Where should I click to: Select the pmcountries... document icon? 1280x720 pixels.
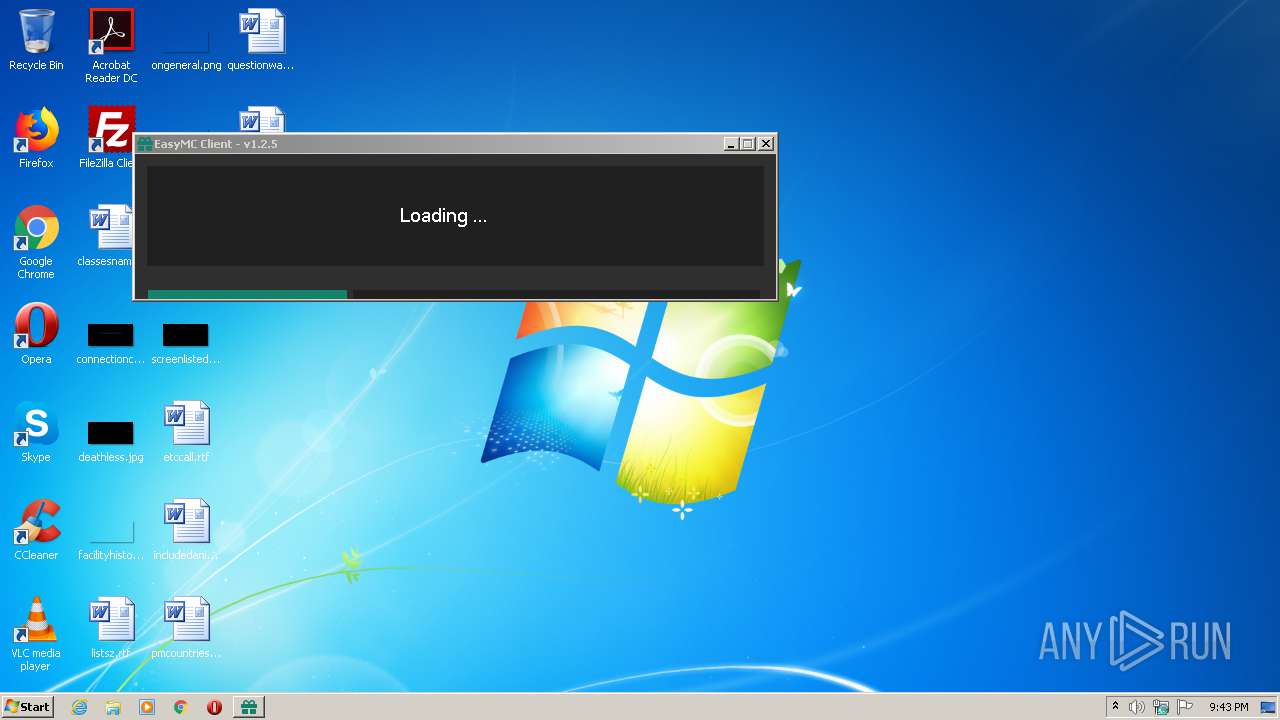[x=186, y=628]
